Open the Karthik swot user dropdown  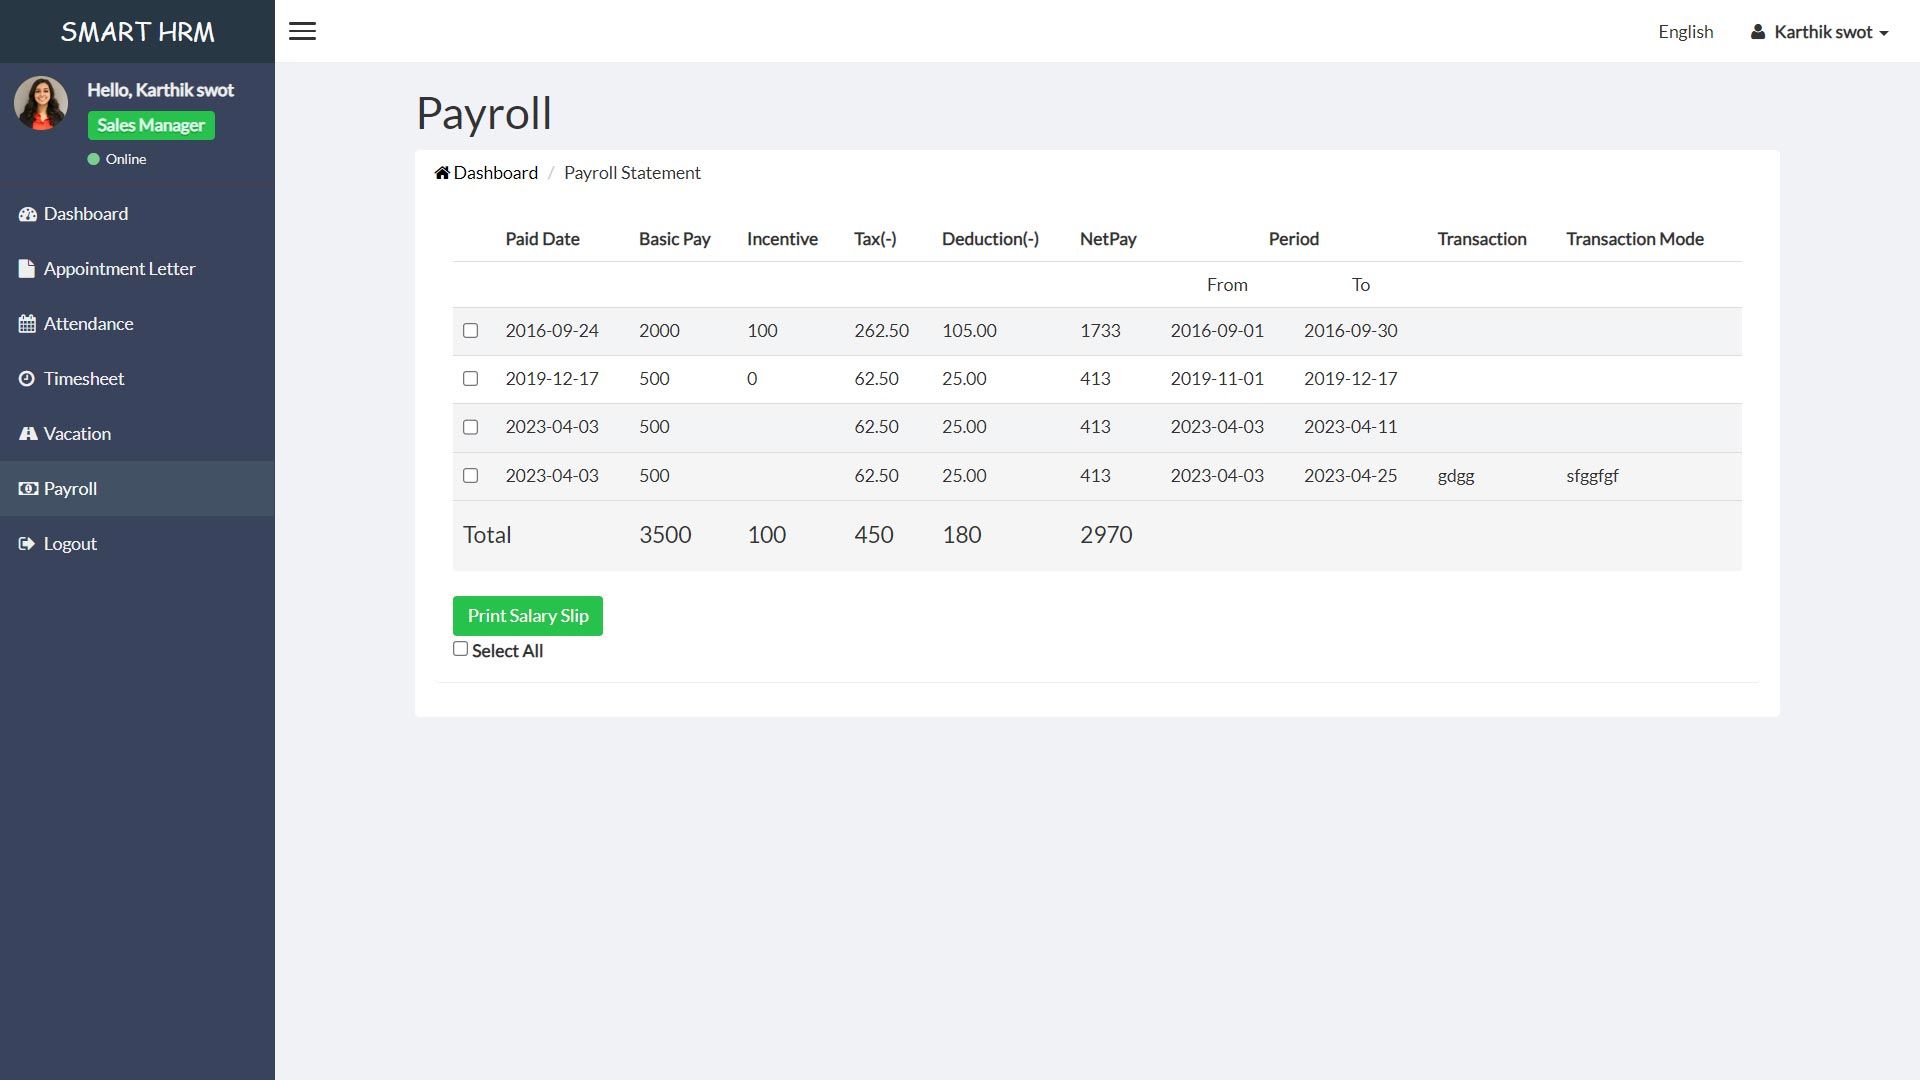point(1820,32)
